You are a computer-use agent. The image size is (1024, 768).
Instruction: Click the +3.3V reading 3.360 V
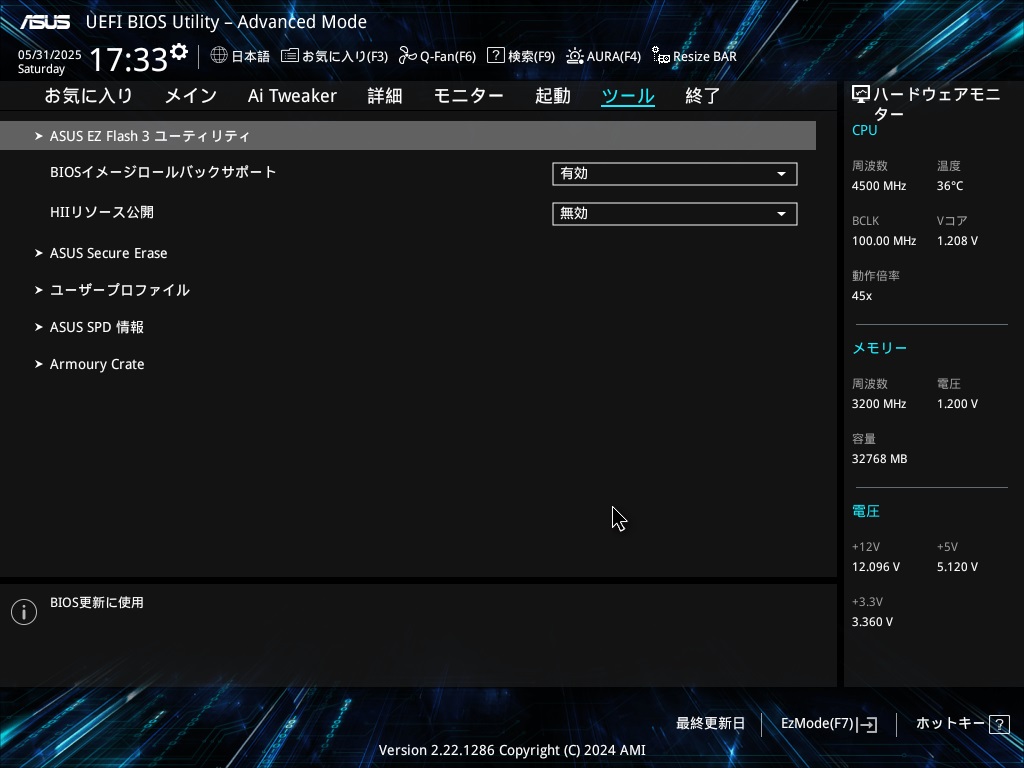click(872, 622)
